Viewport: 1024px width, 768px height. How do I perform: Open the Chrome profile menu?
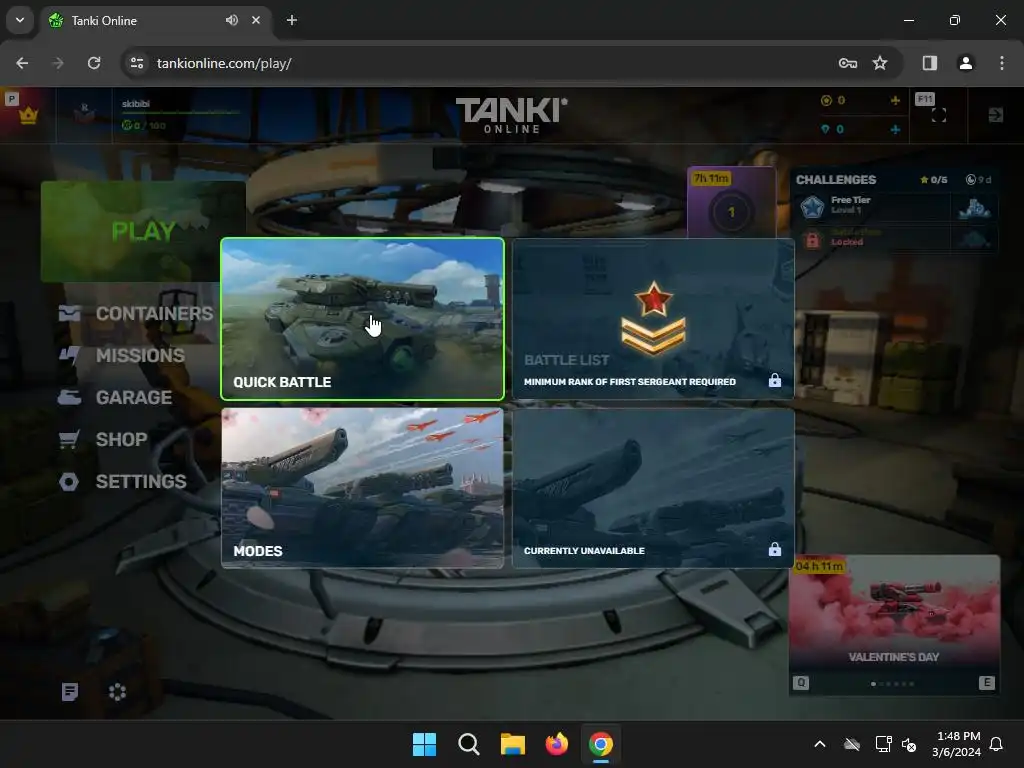(965, 63)
